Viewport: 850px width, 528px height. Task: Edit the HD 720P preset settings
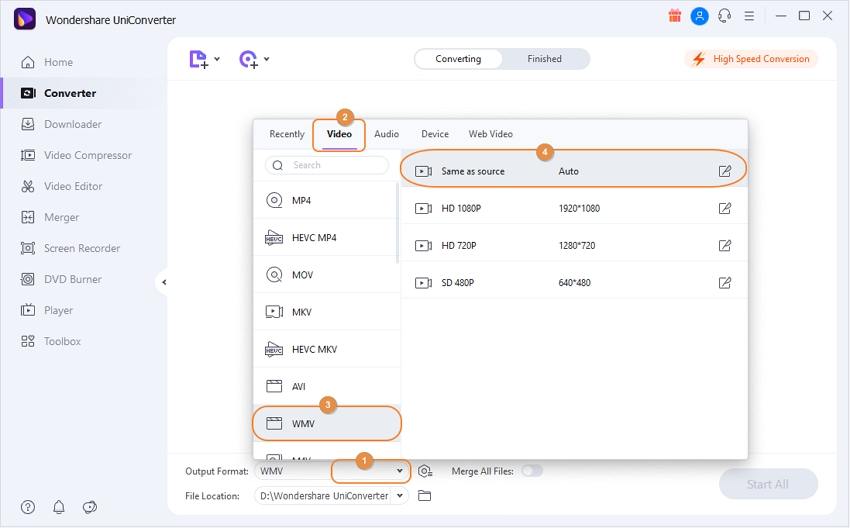click(725, 246)
